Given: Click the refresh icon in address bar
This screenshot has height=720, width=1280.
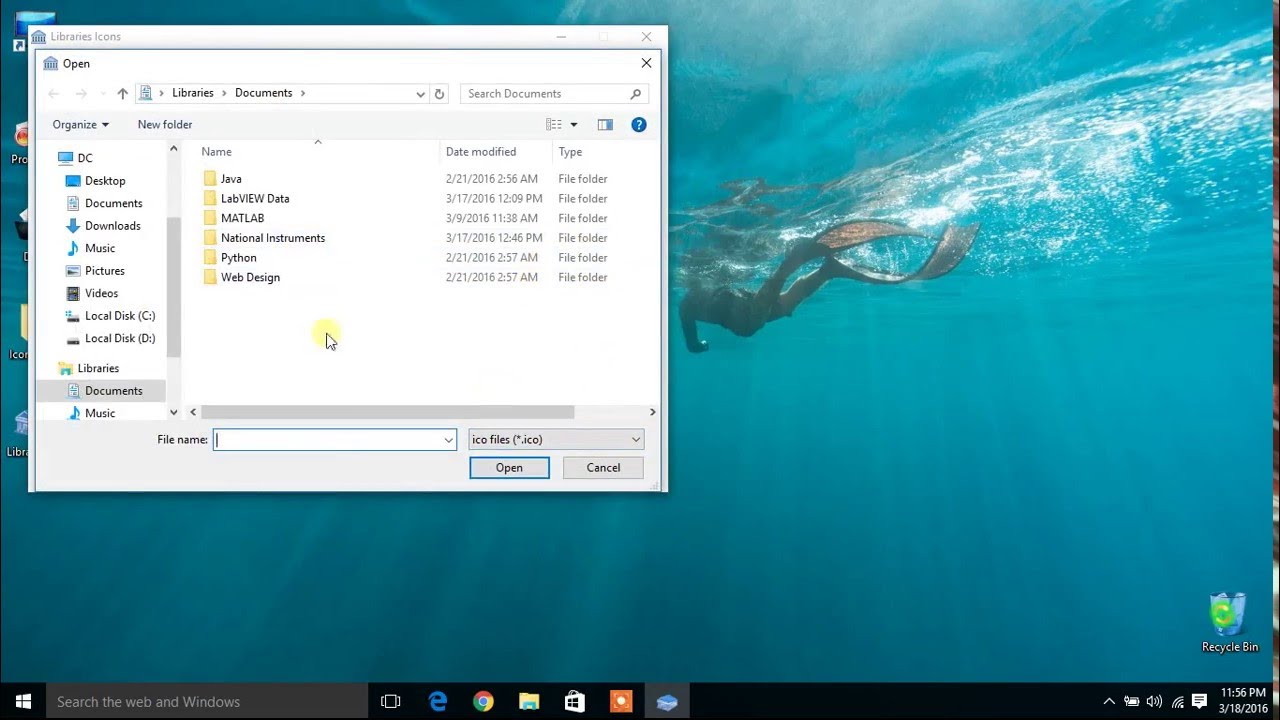Looking at the screenshot, I should (x=439, y=93).
